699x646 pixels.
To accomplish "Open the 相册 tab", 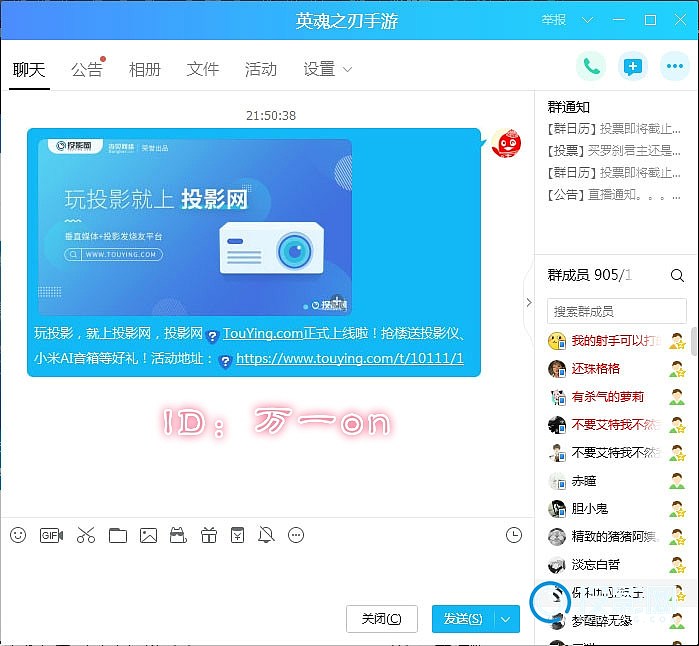I will coord(145,70).
